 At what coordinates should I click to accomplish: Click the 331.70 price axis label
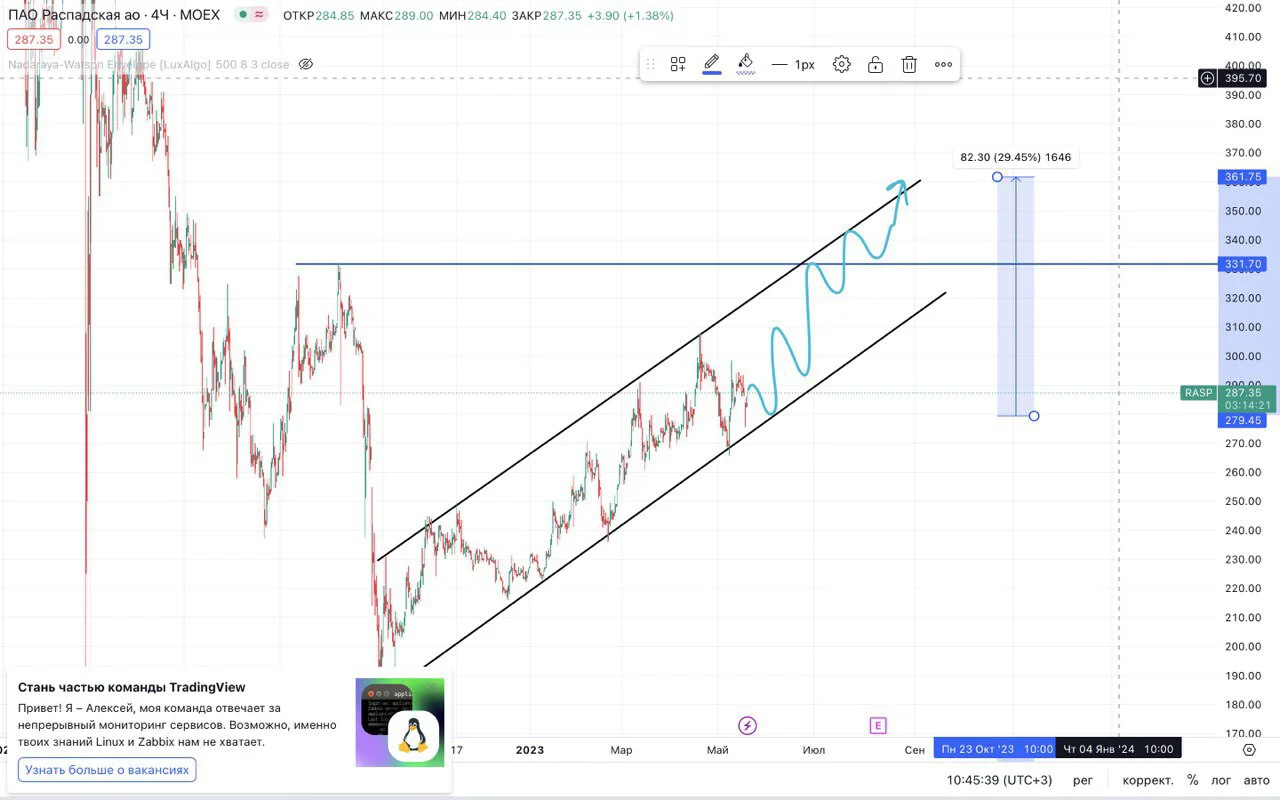1242,265
